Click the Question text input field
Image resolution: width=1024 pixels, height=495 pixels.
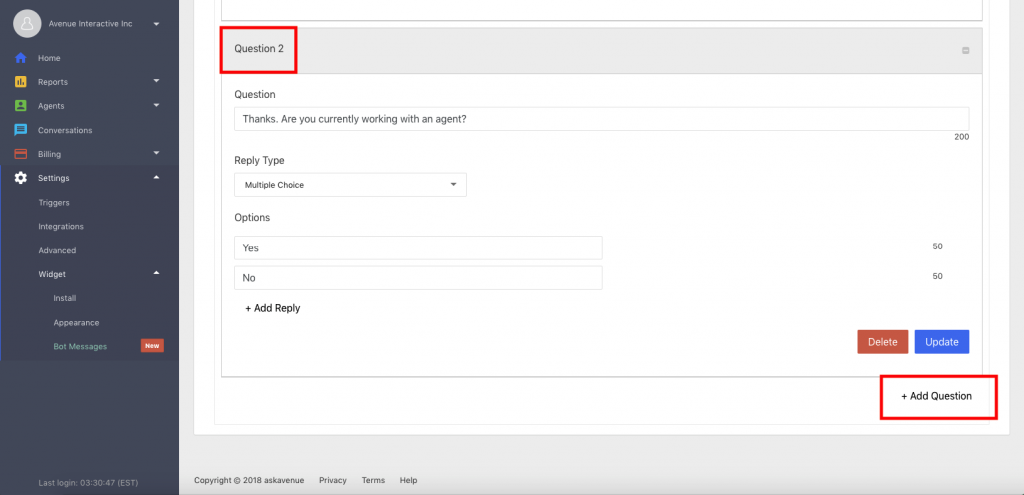601,120
